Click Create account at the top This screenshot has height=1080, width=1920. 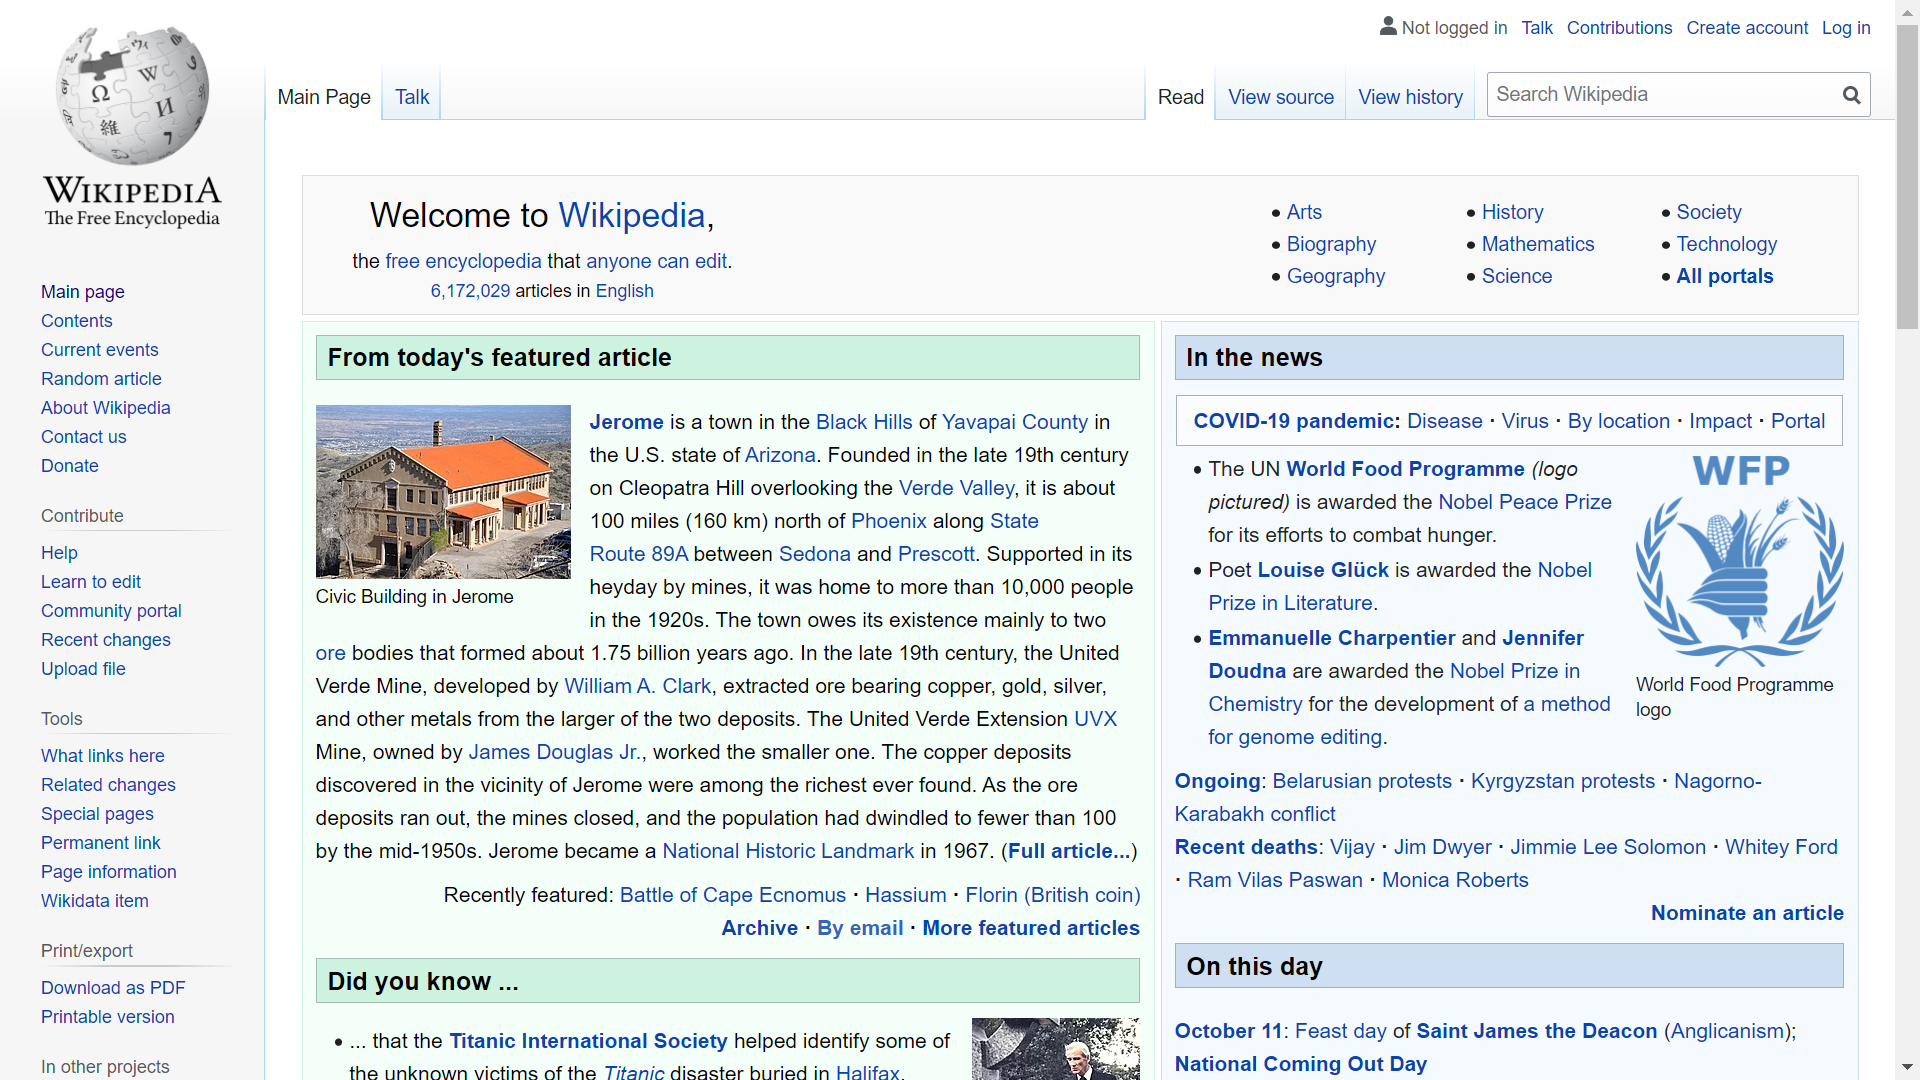[x=1746, y=28]
